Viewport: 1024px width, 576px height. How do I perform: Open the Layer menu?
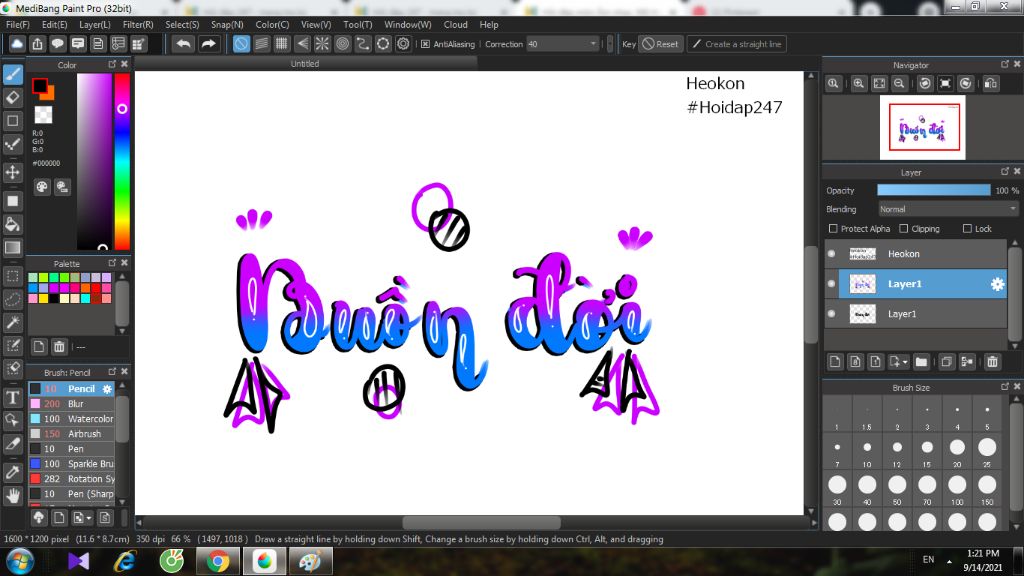click(95, 25)
